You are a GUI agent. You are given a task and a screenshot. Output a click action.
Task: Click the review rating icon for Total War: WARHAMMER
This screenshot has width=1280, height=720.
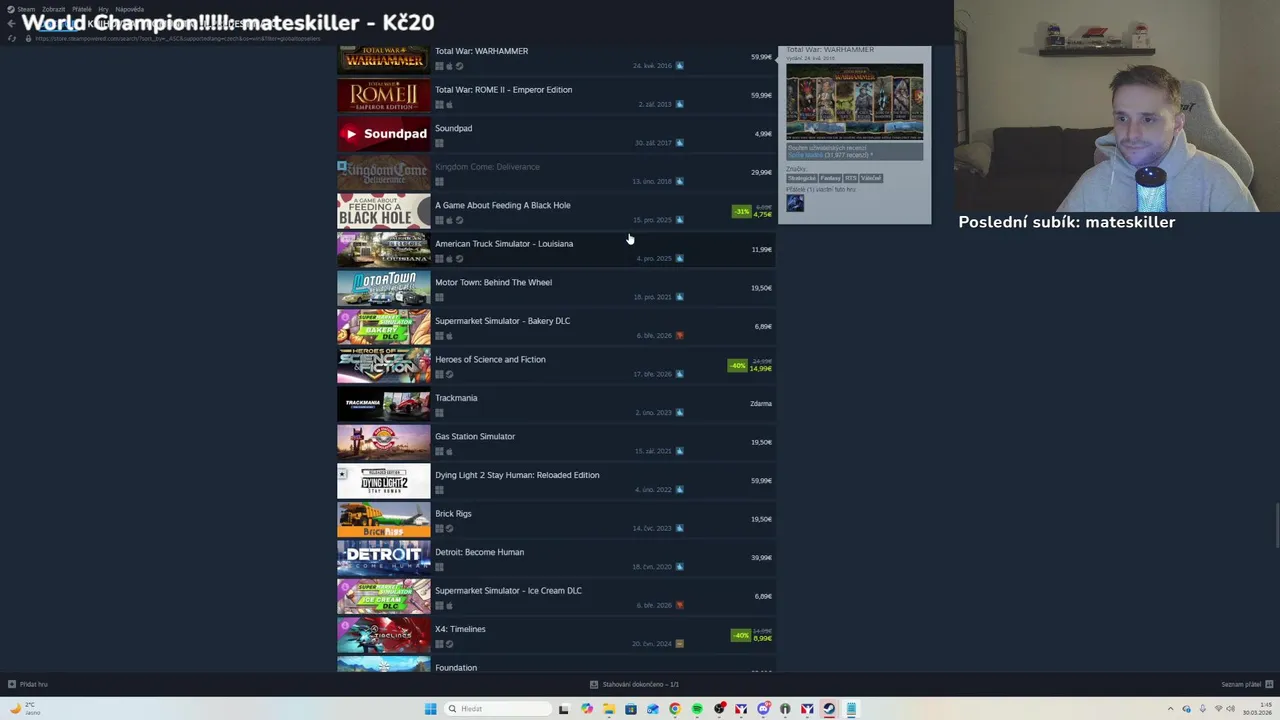(680, 66)
